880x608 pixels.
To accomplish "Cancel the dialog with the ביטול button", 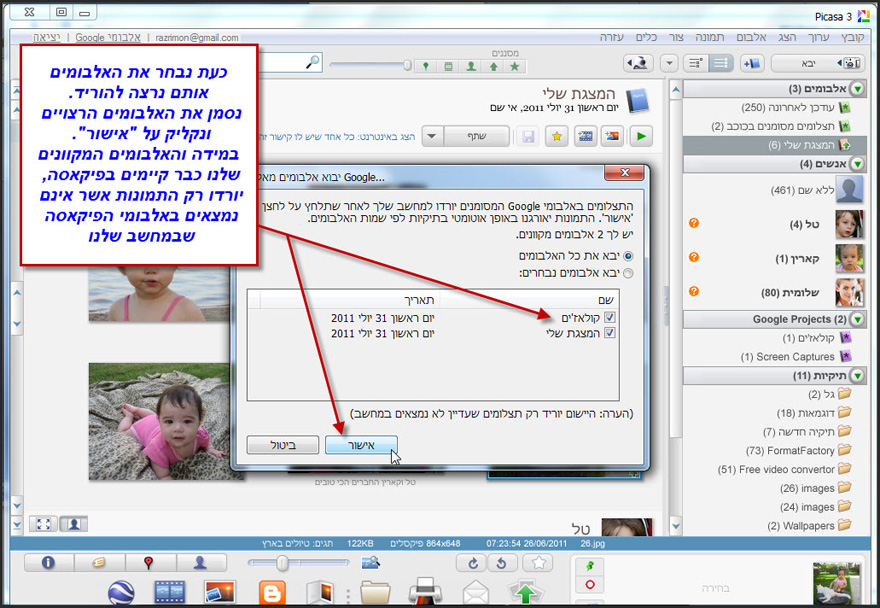I will [x=283, y=445].
